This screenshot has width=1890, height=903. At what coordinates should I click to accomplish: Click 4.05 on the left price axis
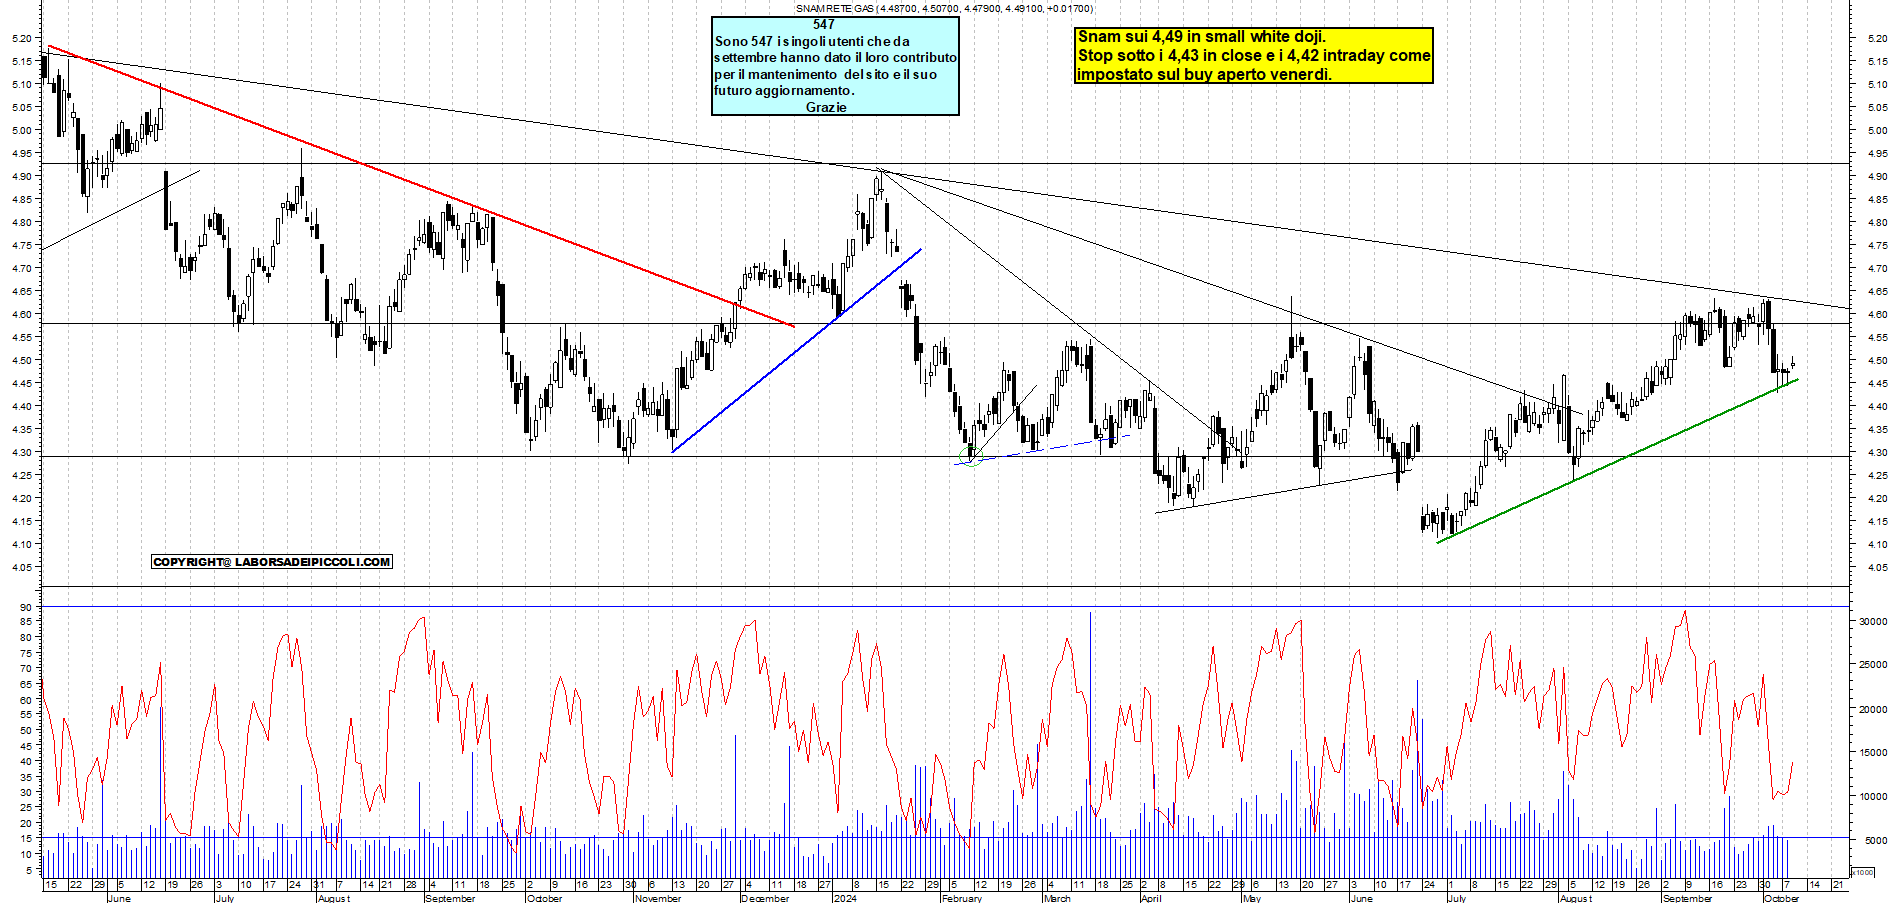[x=21, y=567]
